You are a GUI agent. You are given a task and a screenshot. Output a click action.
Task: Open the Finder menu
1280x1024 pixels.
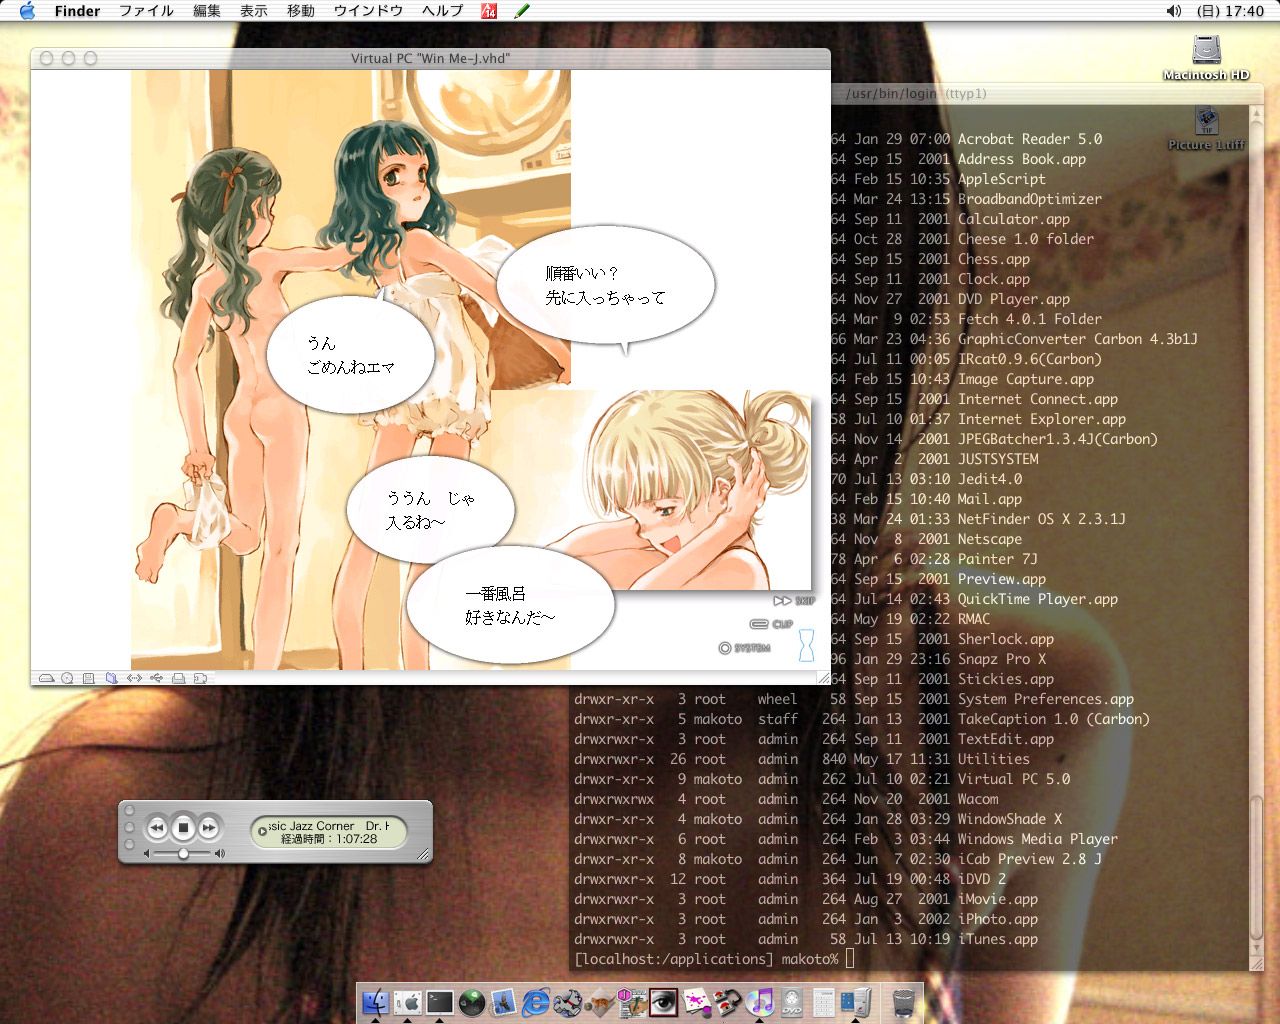[x=77, y=11]
